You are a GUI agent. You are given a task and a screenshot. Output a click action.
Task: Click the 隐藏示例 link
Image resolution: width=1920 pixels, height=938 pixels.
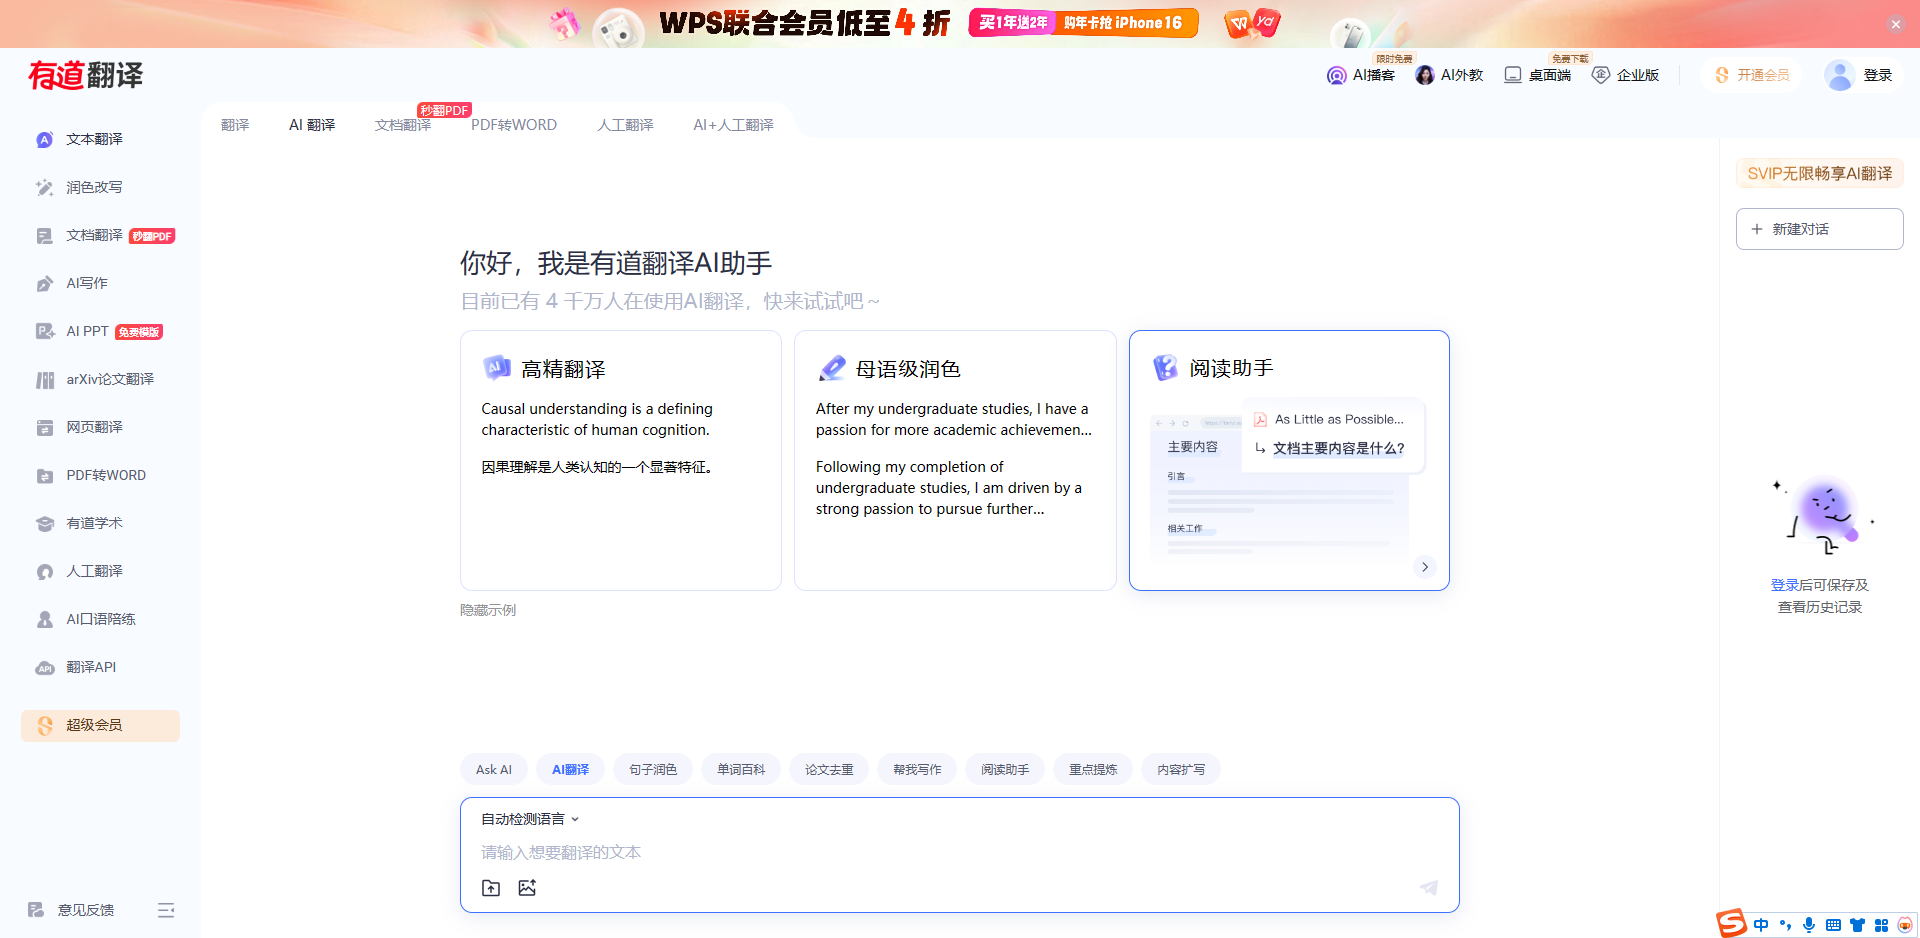click(487, 609)
